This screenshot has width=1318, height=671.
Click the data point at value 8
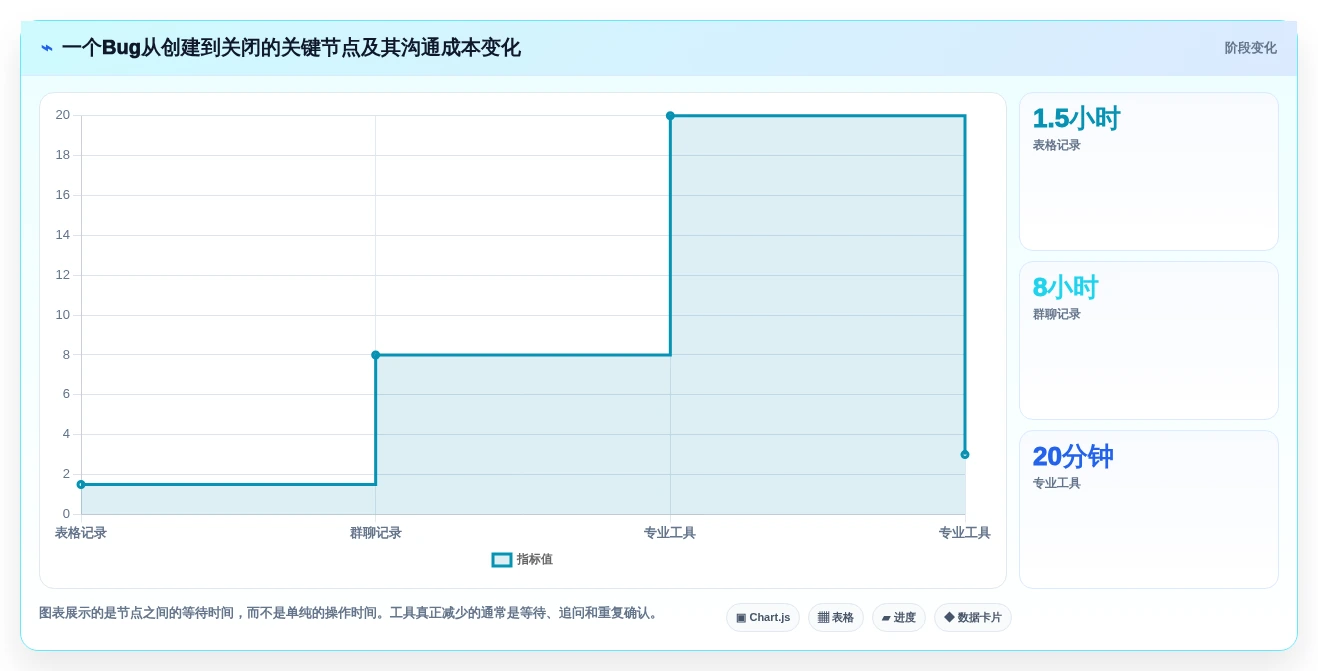point(376,355)
